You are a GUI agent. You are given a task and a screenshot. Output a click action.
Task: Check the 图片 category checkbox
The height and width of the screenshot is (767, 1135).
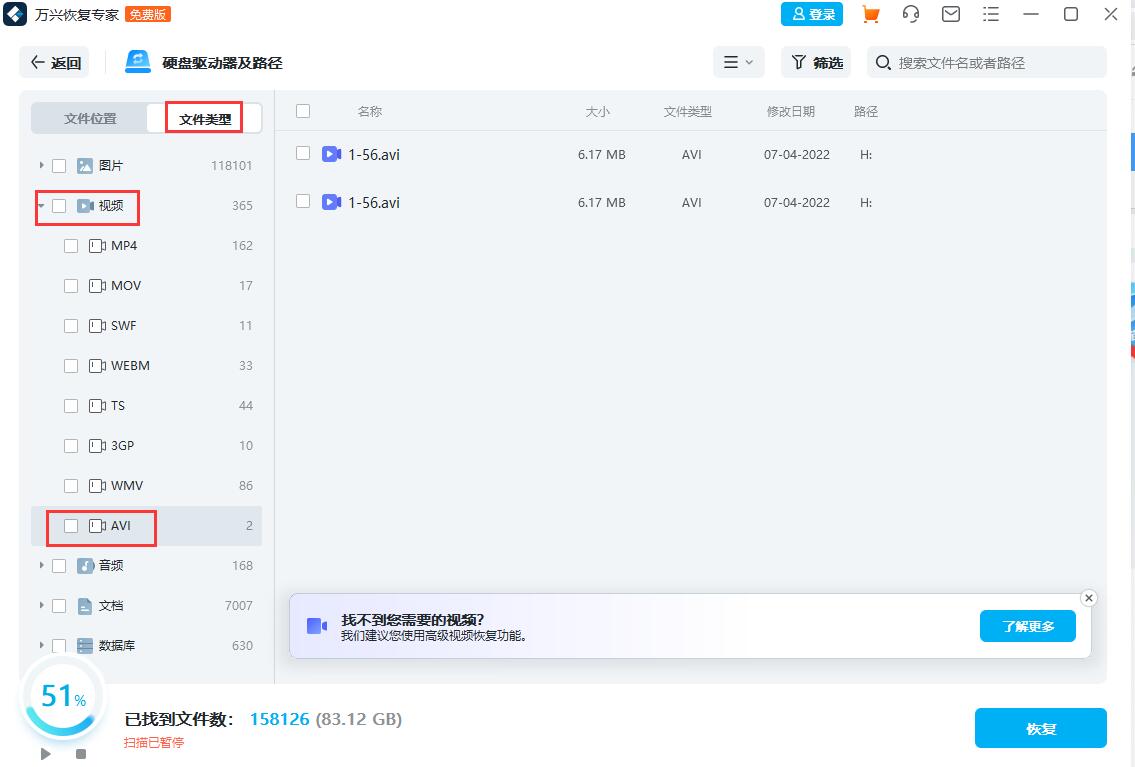pyautogui.click(x=59, y=166)
